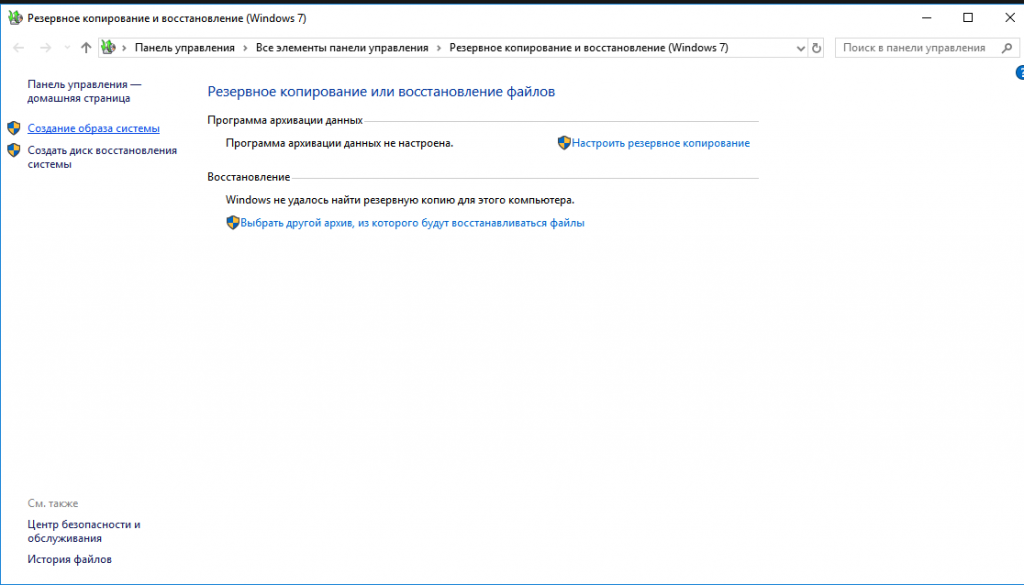Open 'Выбрать другой архив, из которого будут восстанавливаться файлы'

coord(412,223)
